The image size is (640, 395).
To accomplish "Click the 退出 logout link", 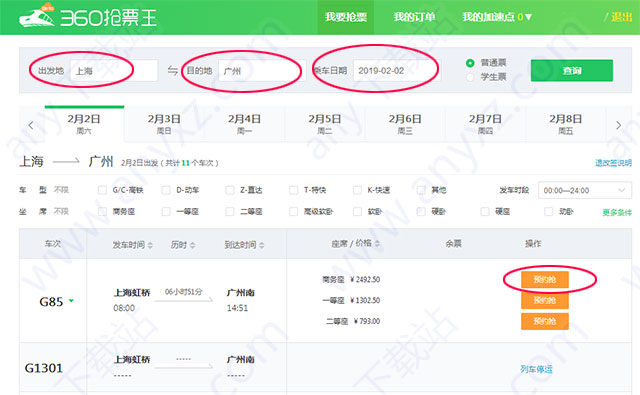I will pos(622,17).
